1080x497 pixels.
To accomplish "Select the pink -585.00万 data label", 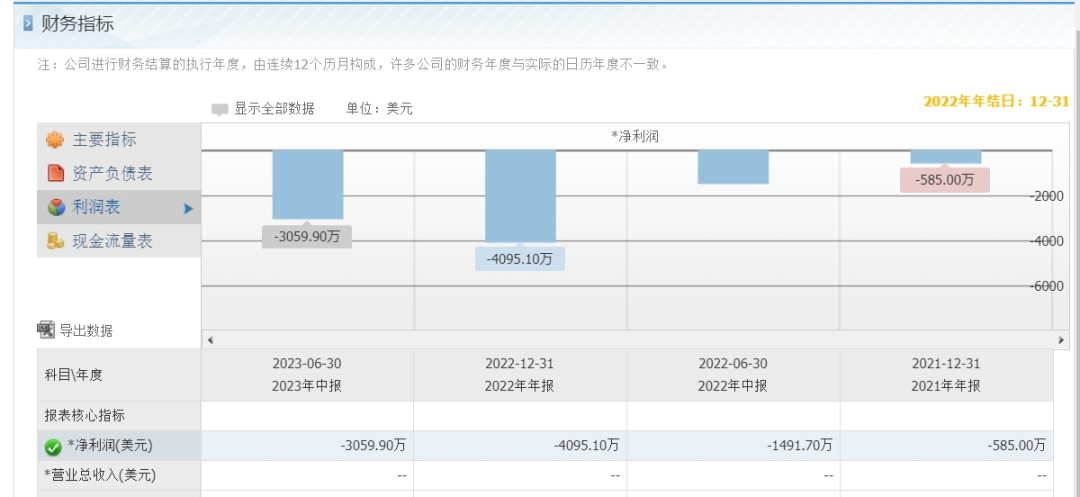I will coord(945,180).
